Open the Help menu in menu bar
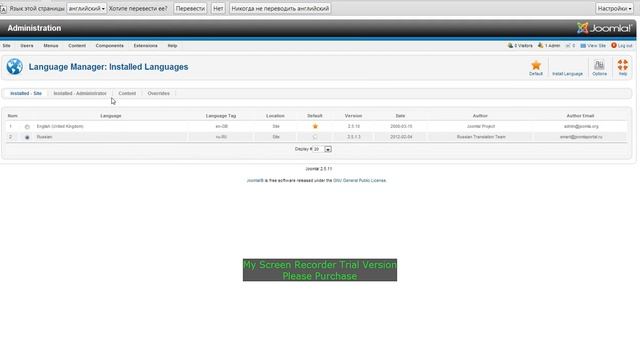 click(x=173, y=46)
